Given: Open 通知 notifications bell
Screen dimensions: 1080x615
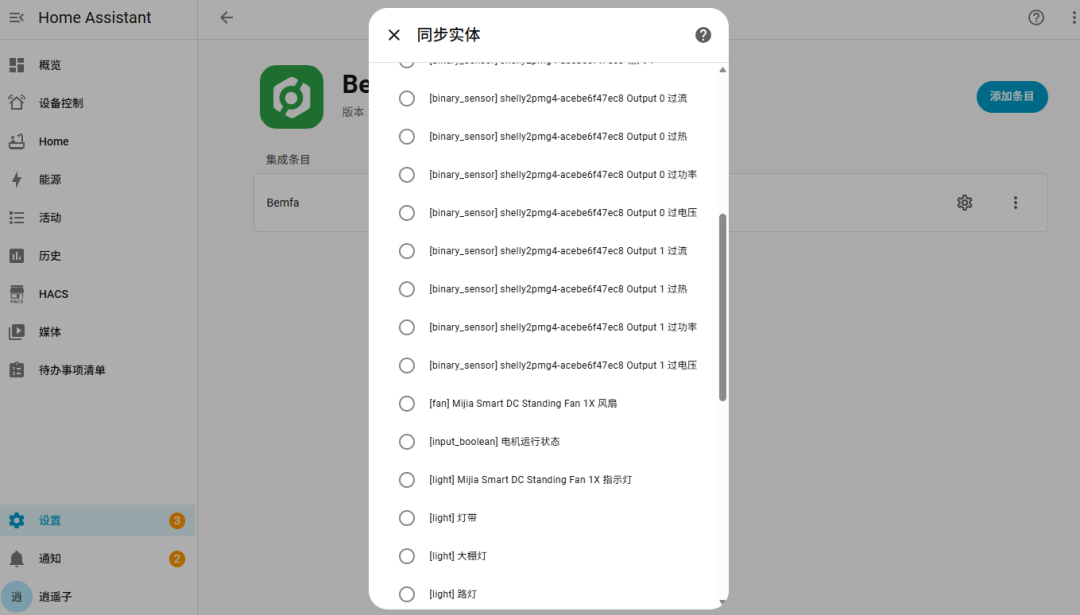Looking at the screenshot, I should [17, 559].
